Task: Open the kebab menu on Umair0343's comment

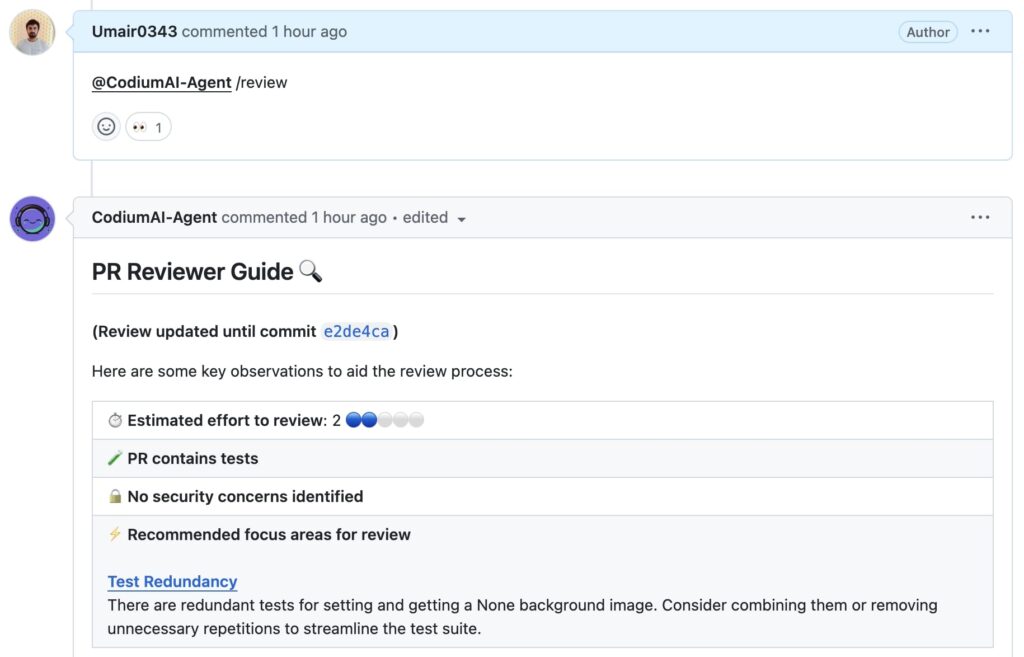Action: point(981,31)
